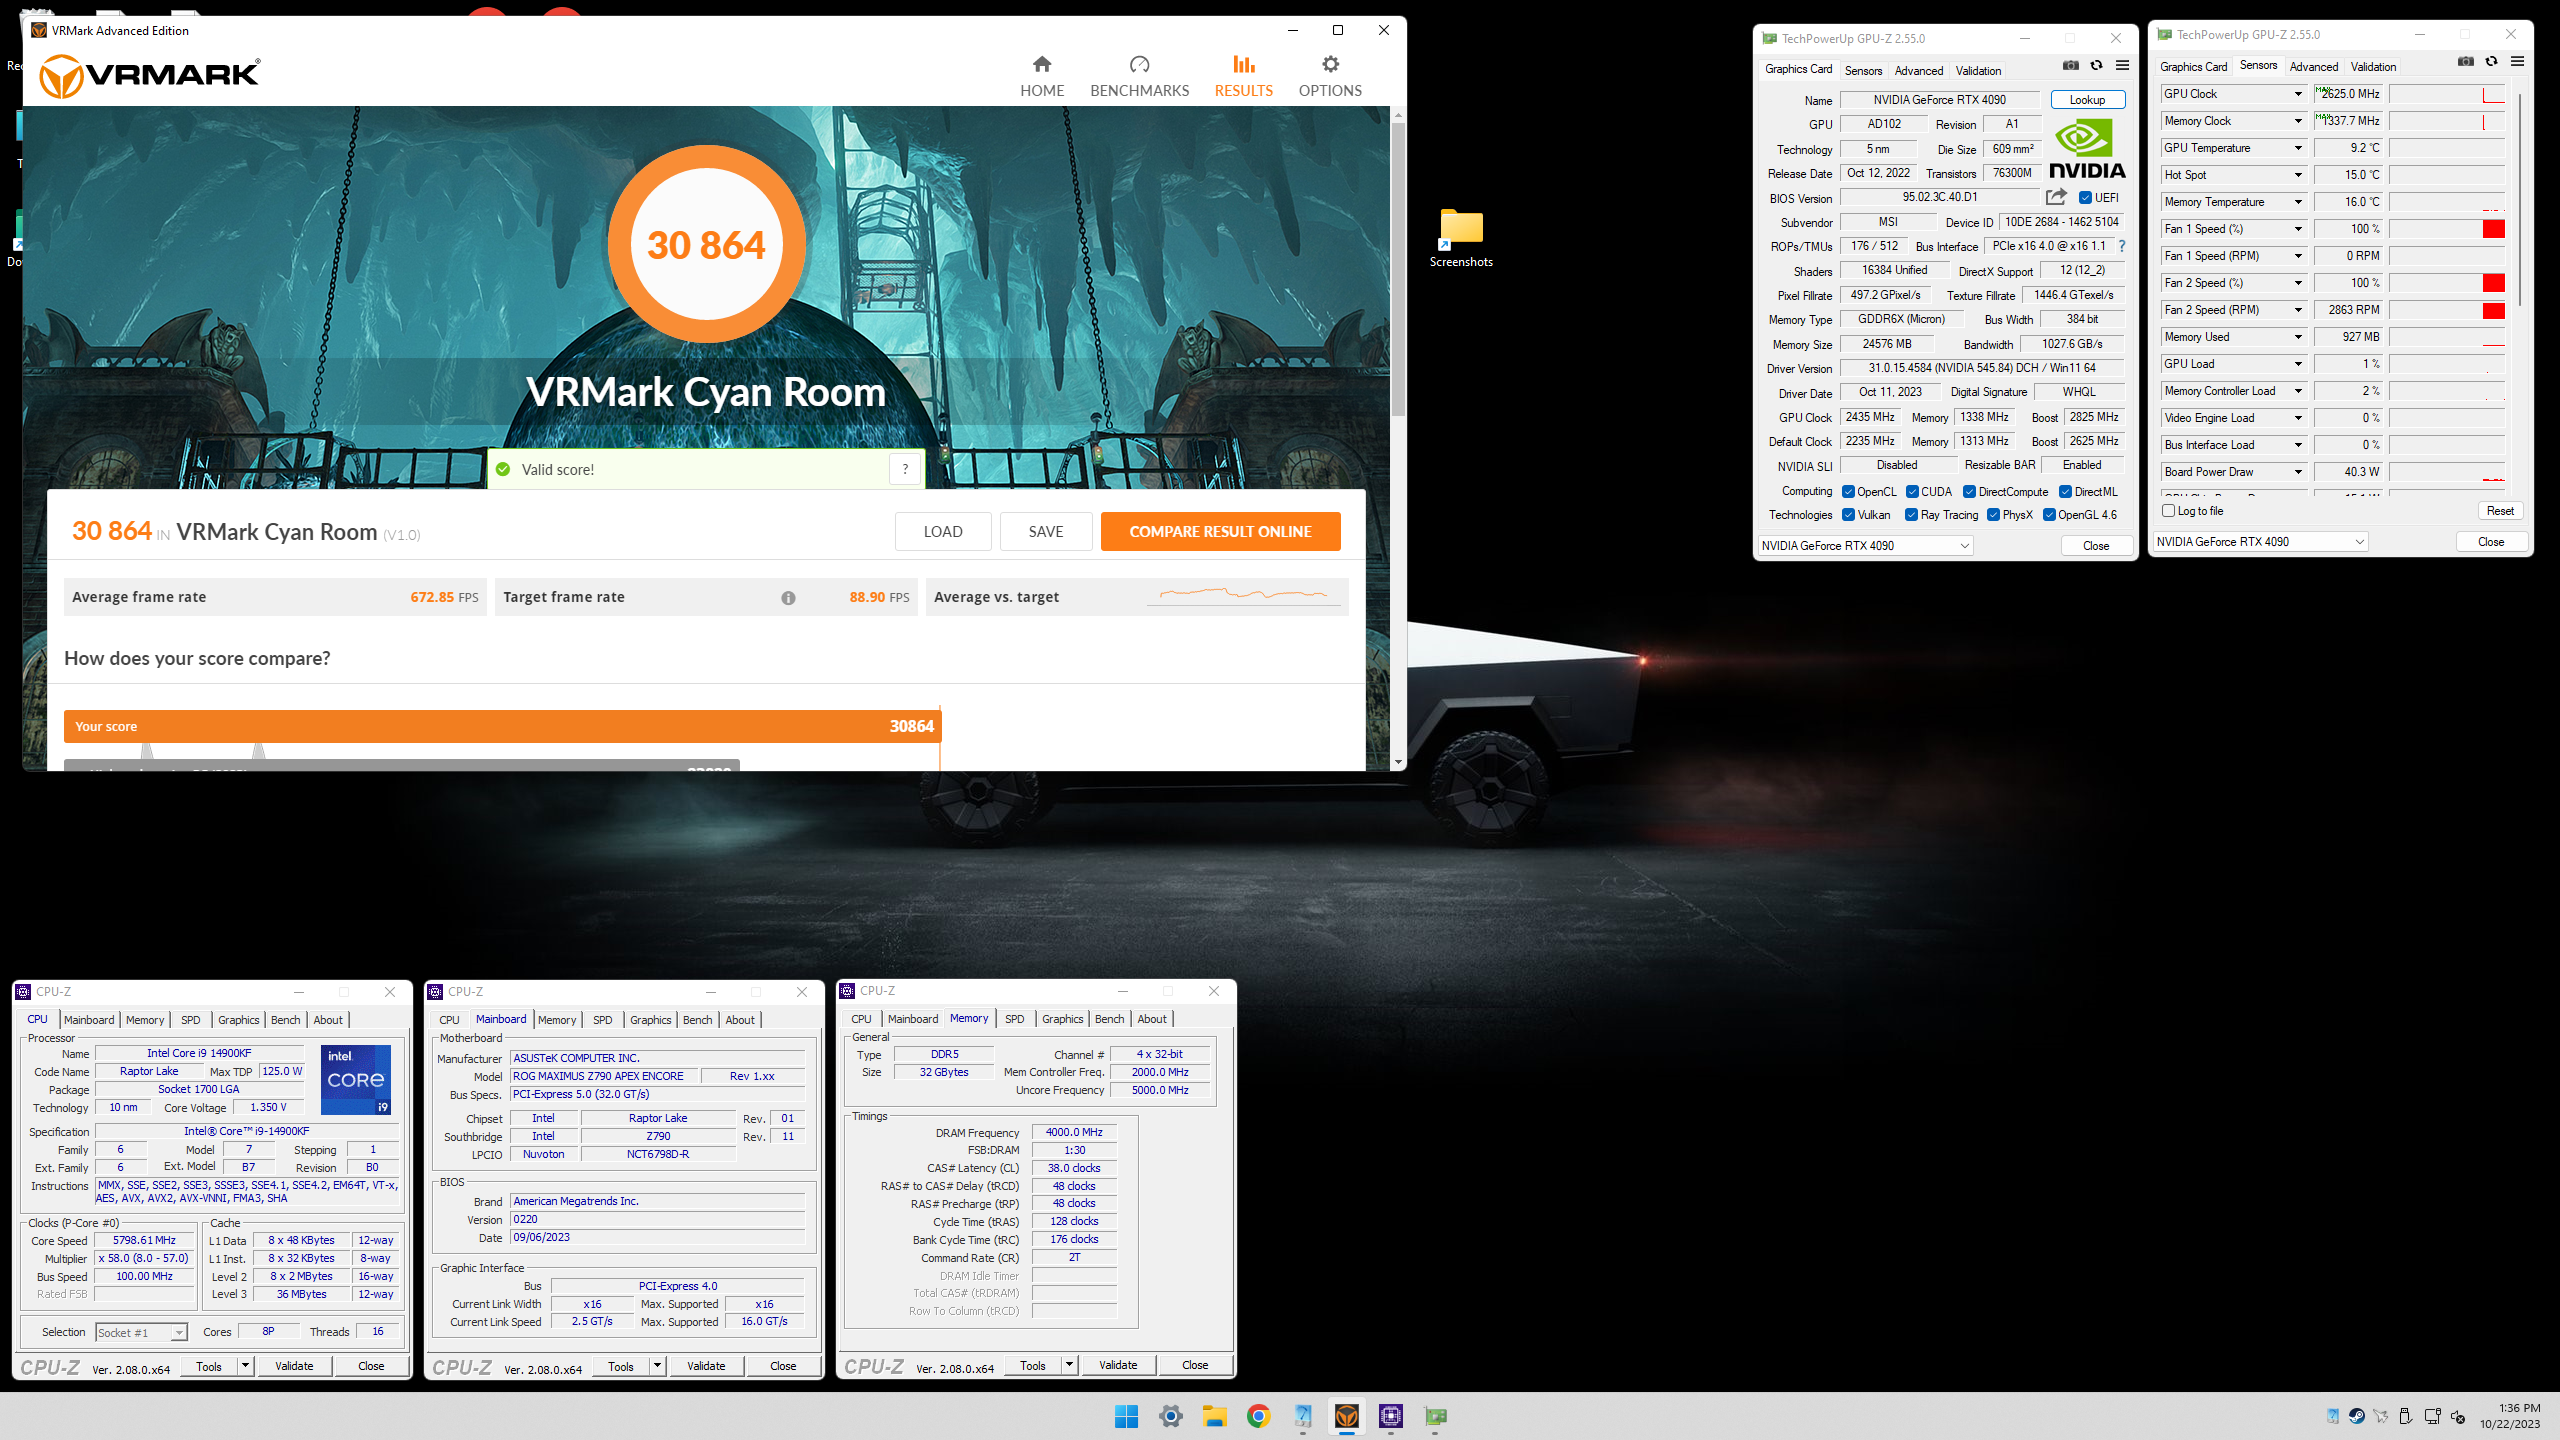Toggle the UEFI checkbox in GPU-Z
The image size is (2560, 1440).
pos(2085,198)
